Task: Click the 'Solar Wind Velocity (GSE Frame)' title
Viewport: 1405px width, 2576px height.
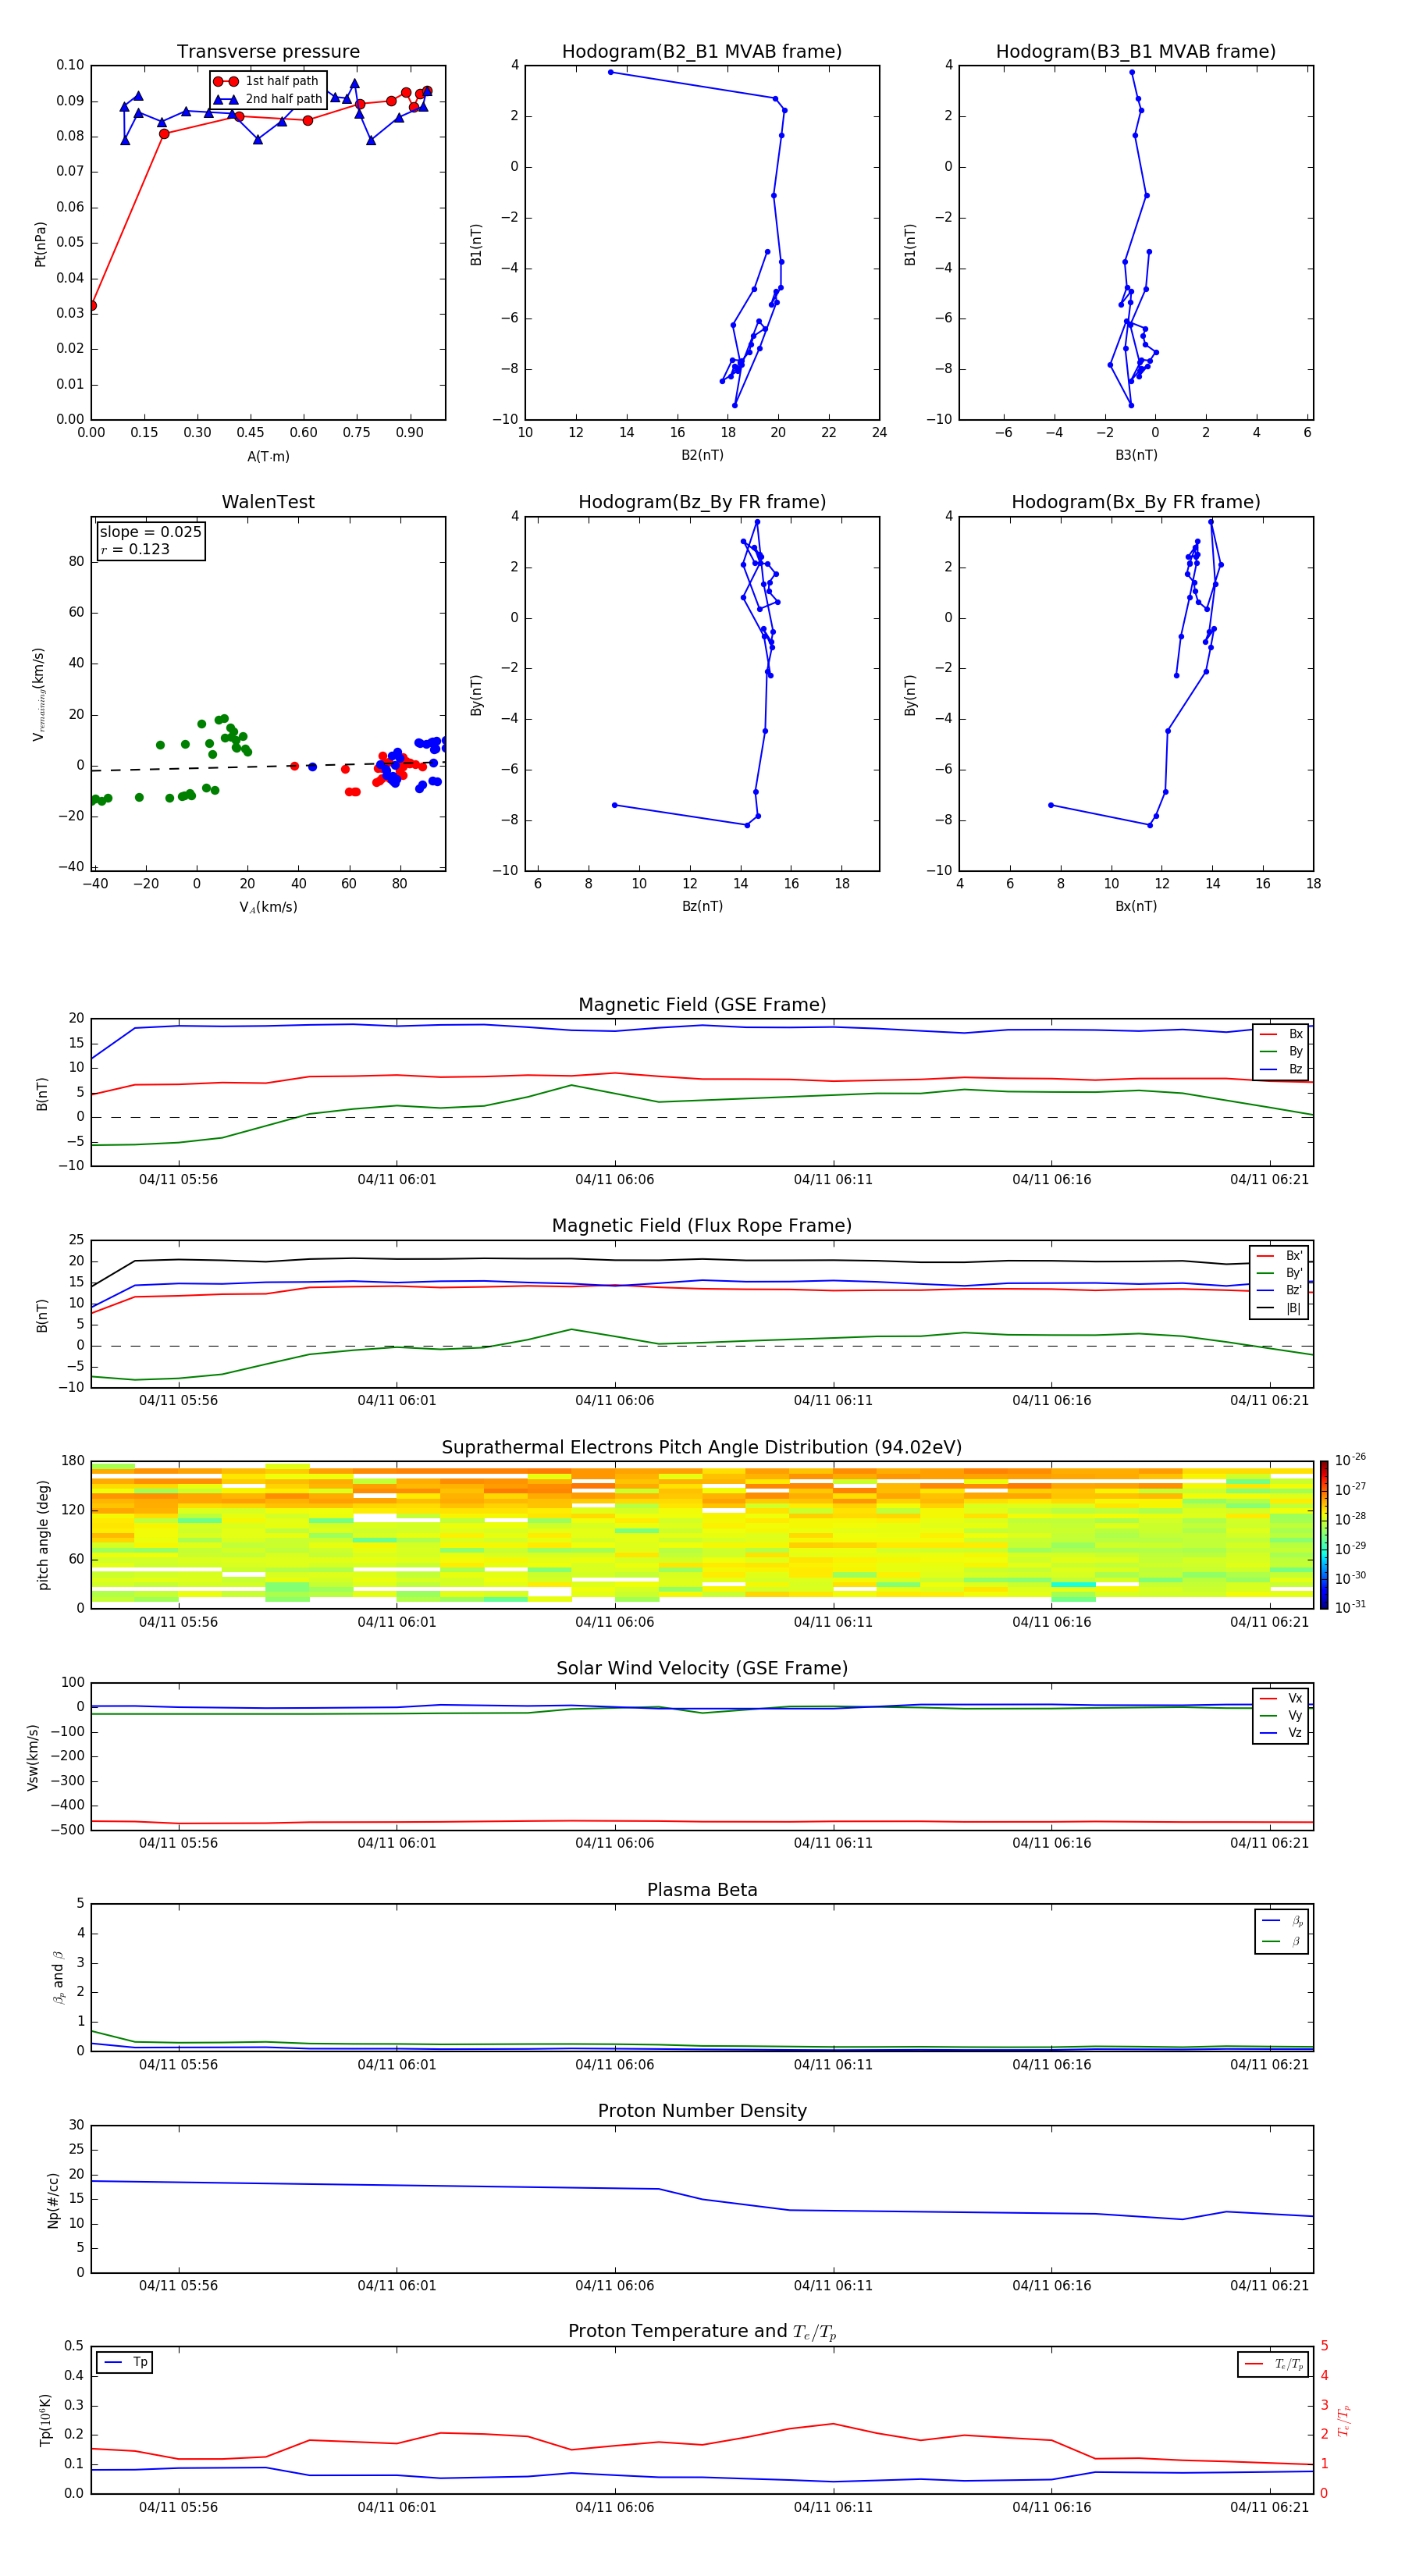Action: 702,1669
